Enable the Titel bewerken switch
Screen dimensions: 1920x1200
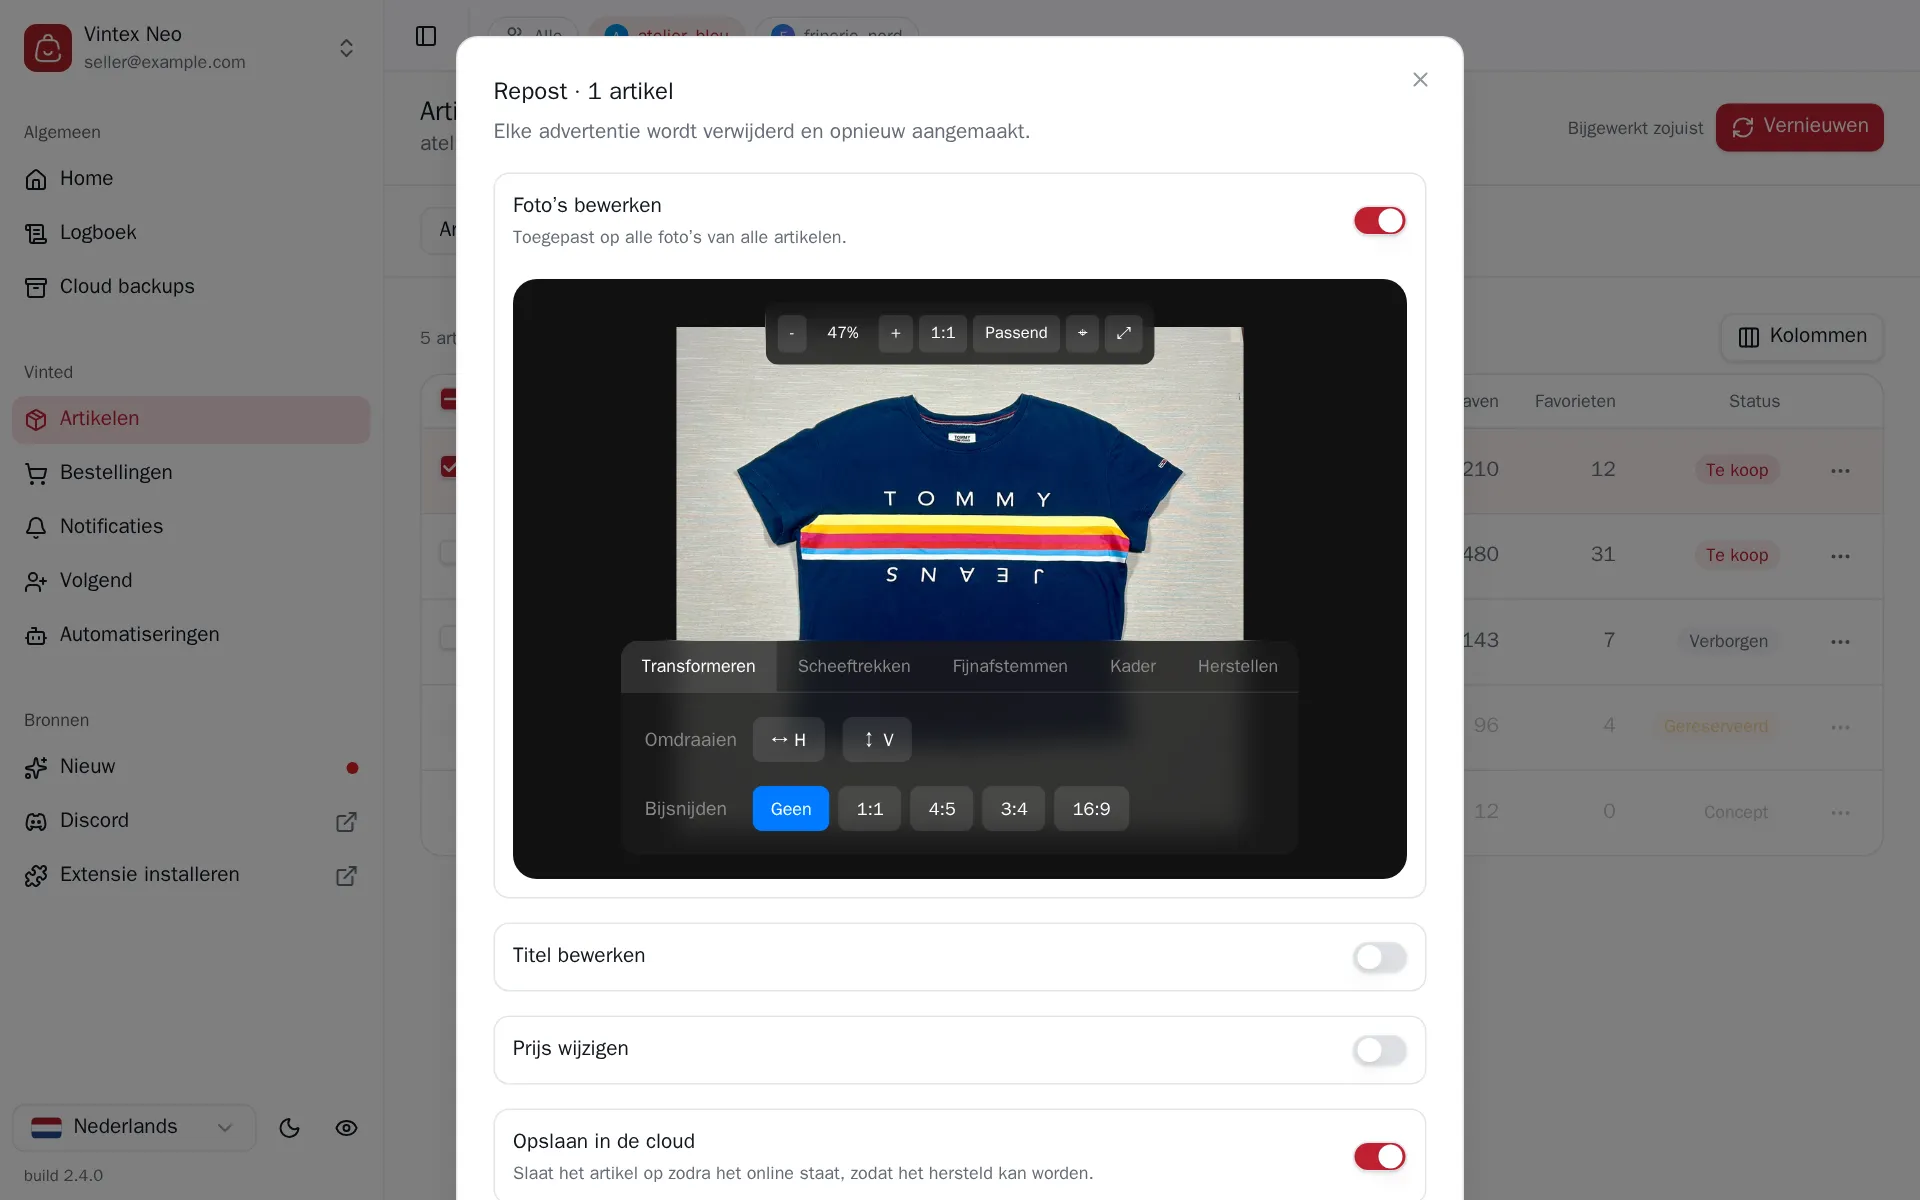point(1379,957)
